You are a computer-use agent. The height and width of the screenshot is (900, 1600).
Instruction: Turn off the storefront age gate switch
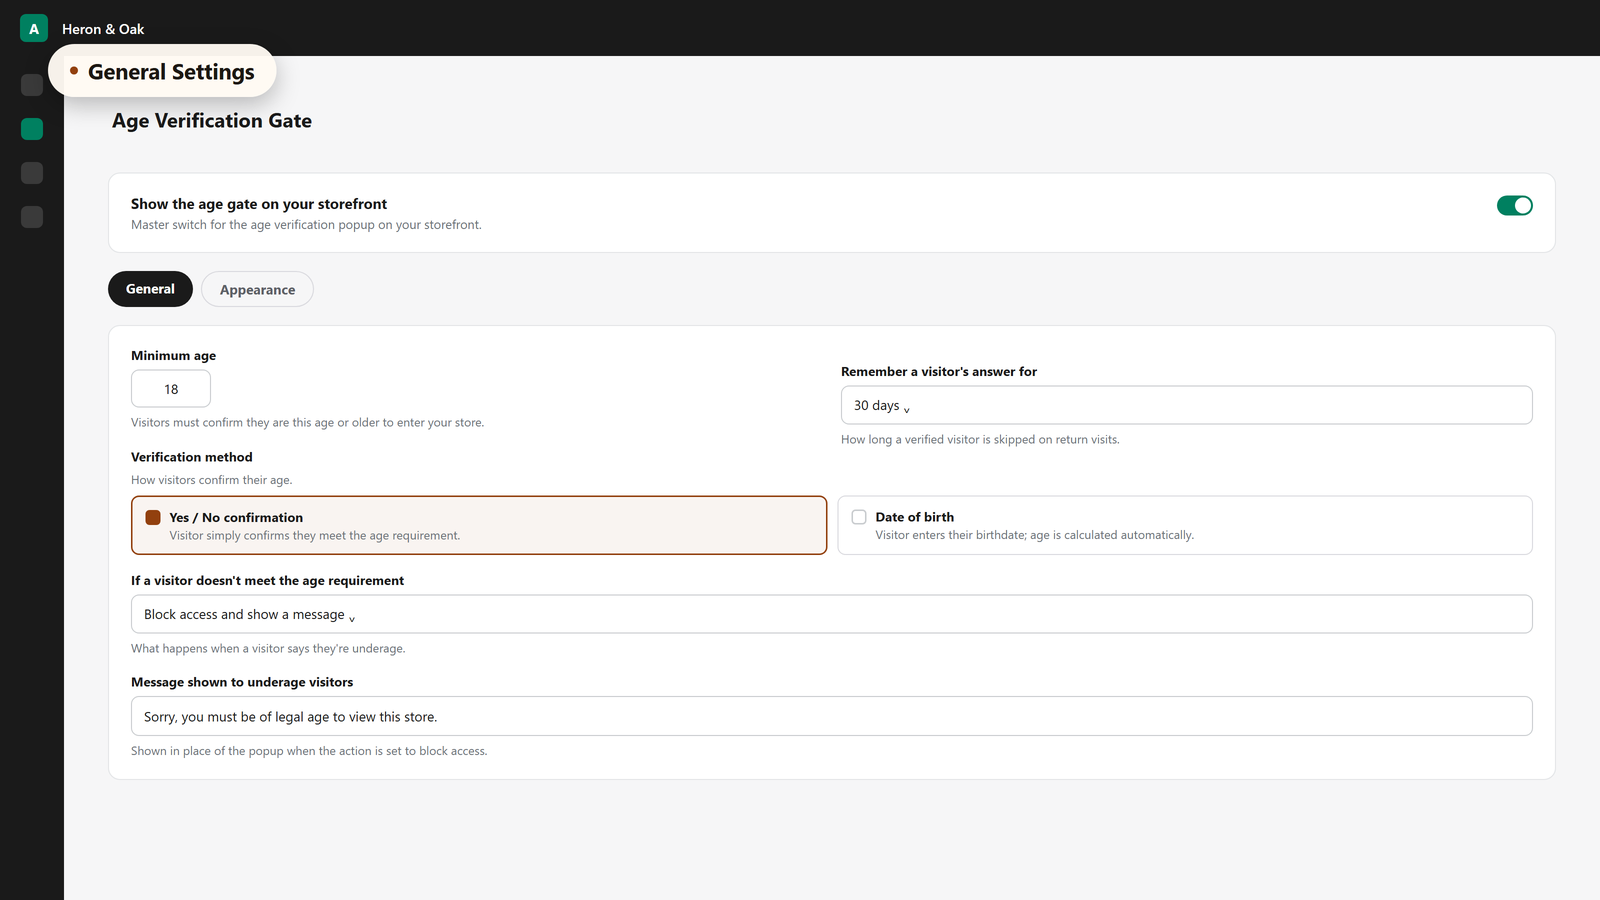click(1514, 205)
